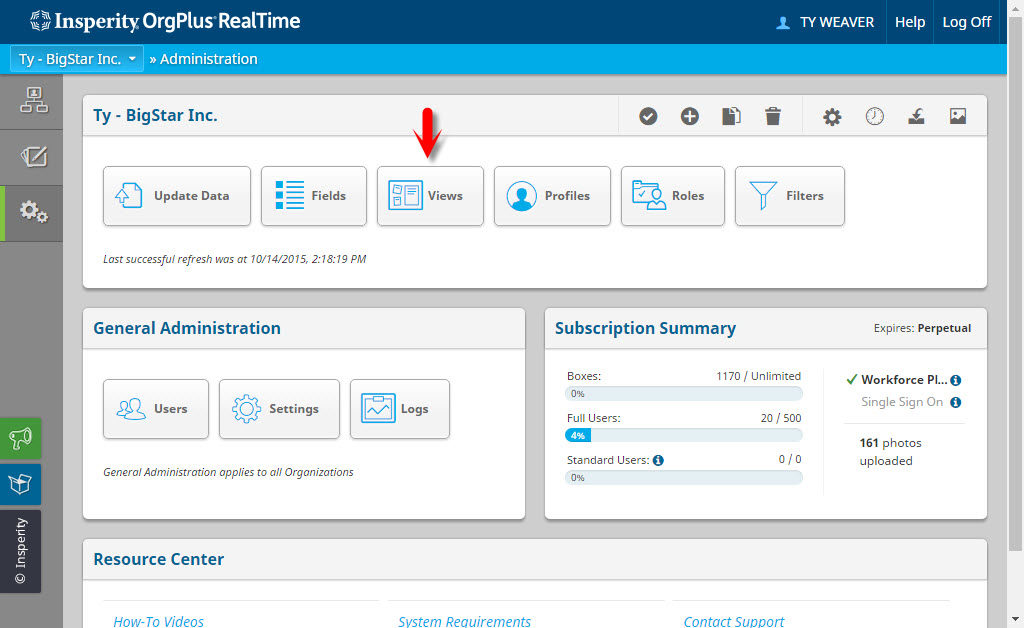The width and height of the screenshot is (1024, 628).
Task: Click the download arrow toolbar icon
Action: click(916, 116)
